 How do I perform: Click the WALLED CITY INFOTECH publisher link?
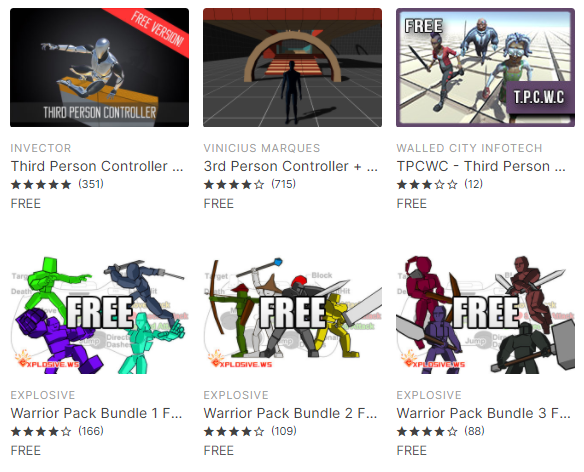[469, 148]
